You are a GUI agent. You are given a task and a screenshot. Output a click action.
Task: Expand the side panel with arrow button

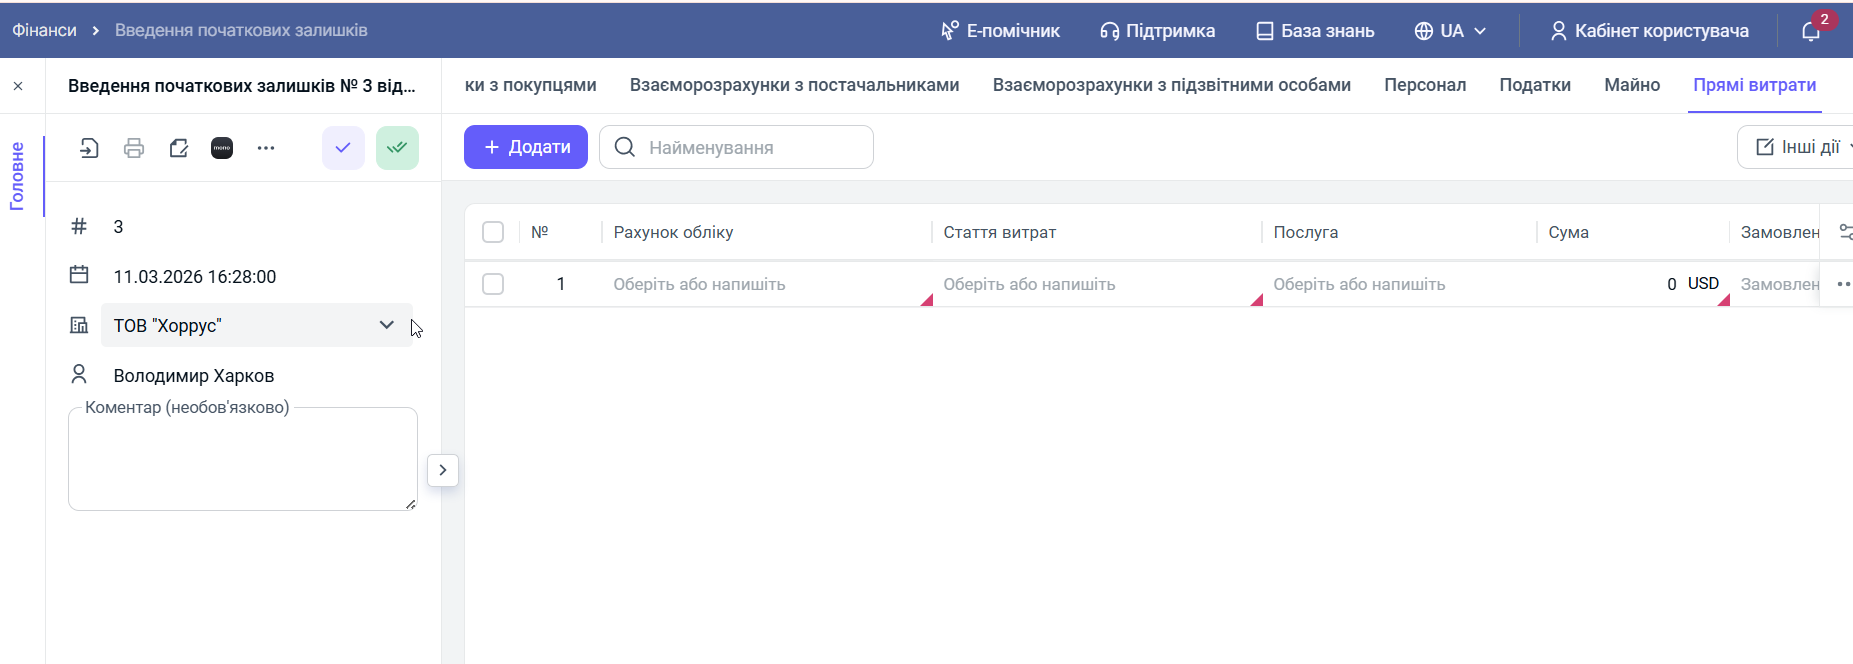click(x=443, y=470)
